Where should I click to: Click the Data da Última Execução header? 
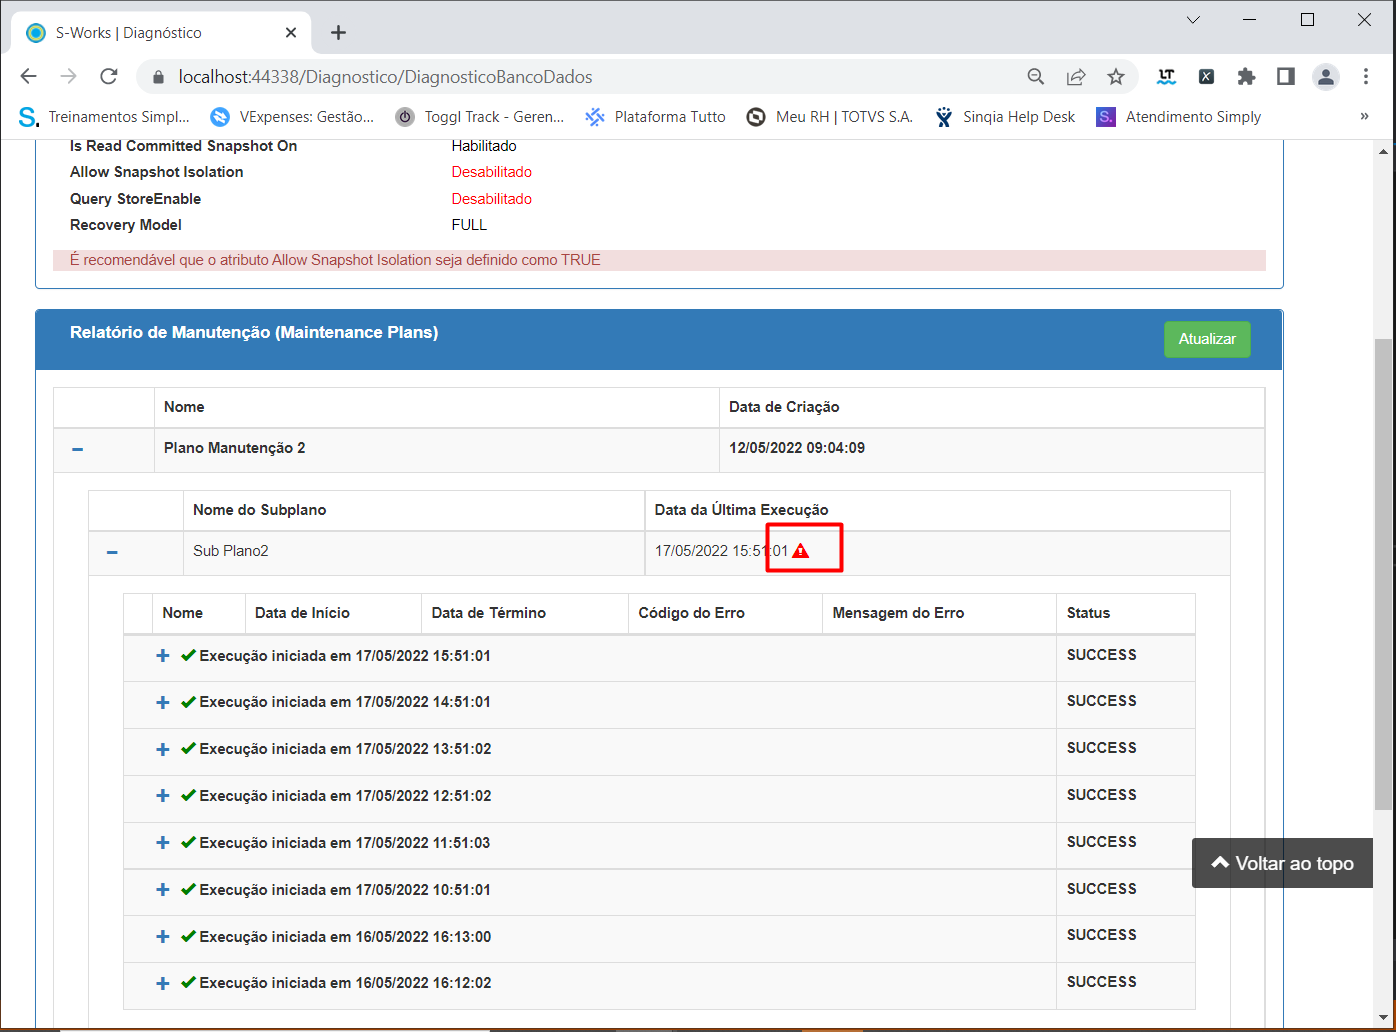click(x=742, y=510)
